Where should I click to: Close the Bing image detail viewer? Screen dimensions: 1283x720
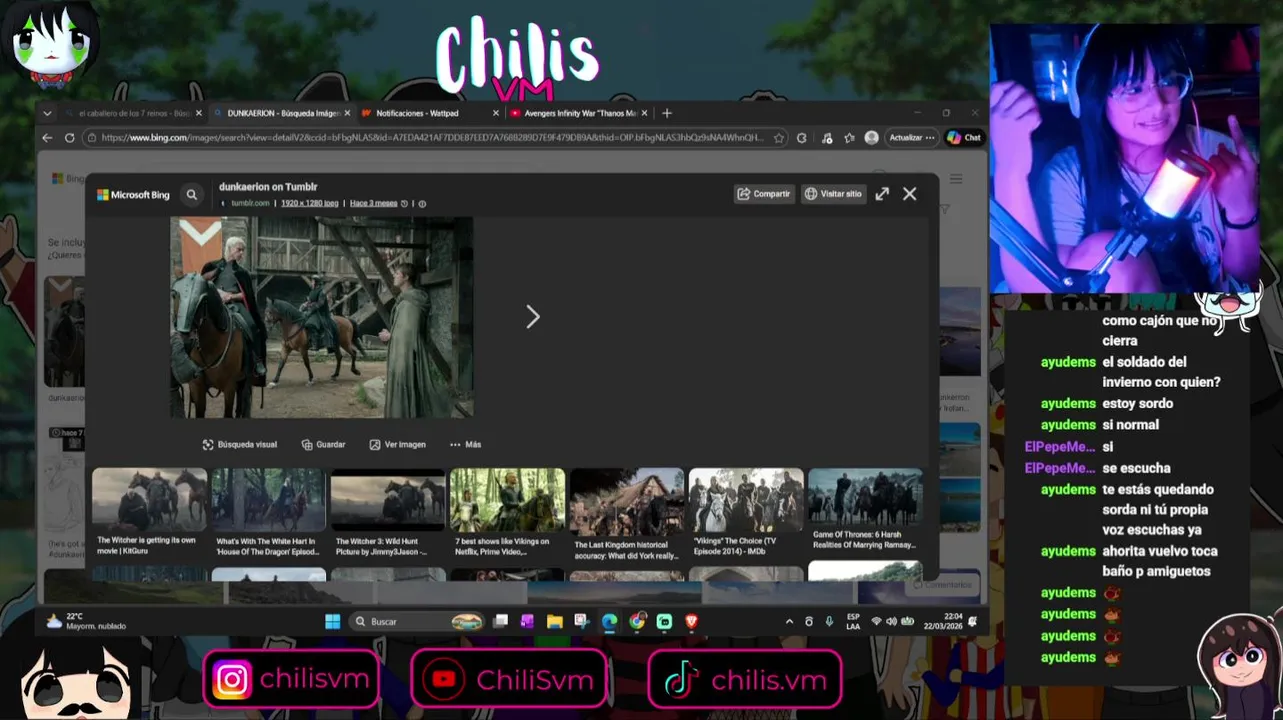coord(910,194)
